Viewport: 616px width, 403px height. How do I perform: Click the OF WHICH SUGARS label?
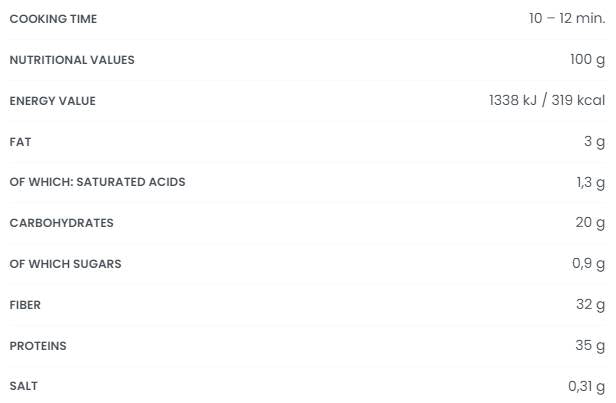click(x=65, y=264)
